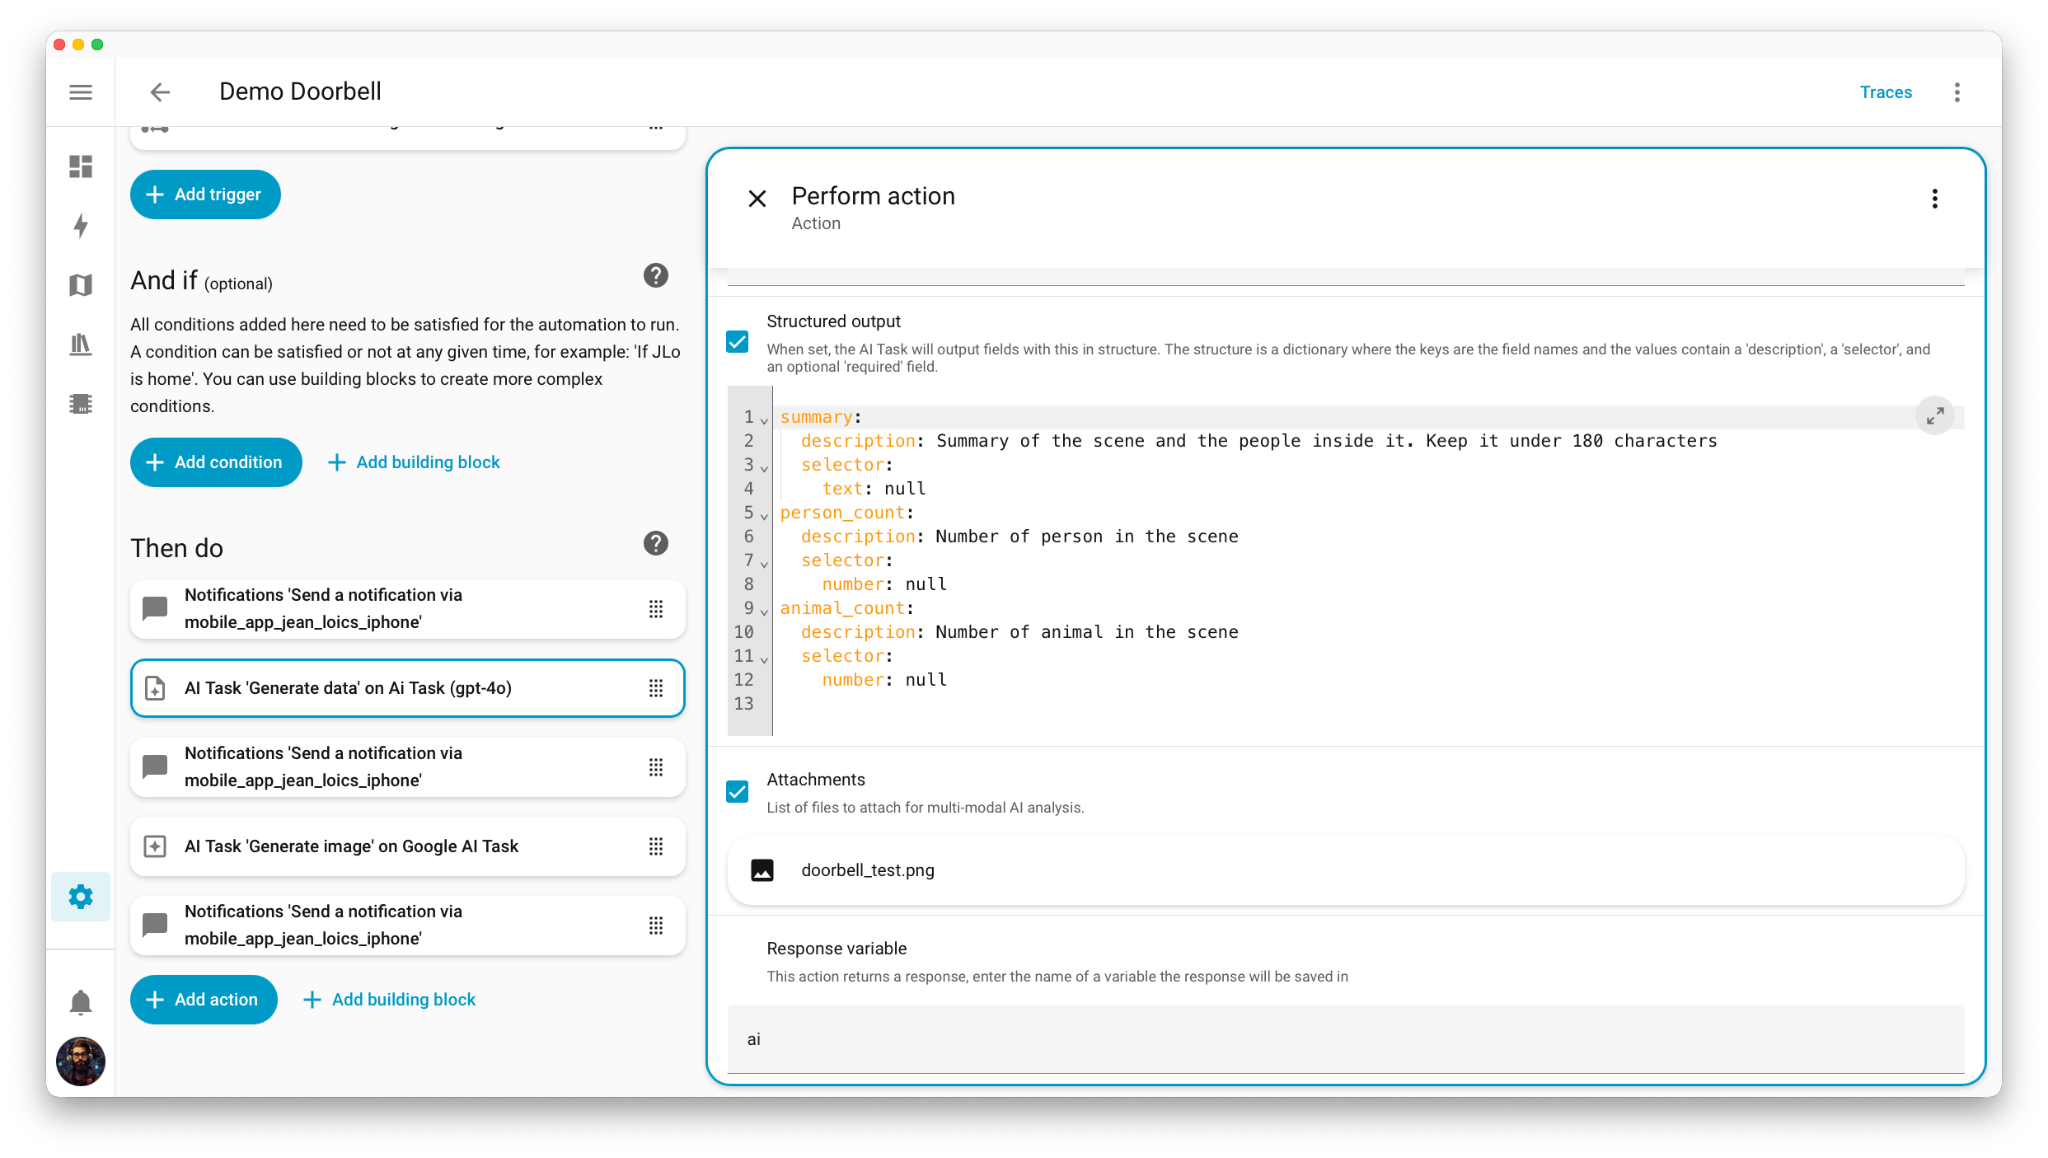
Task: Expand the YAML editor to fullscreen
Action: click(1936, 414)
